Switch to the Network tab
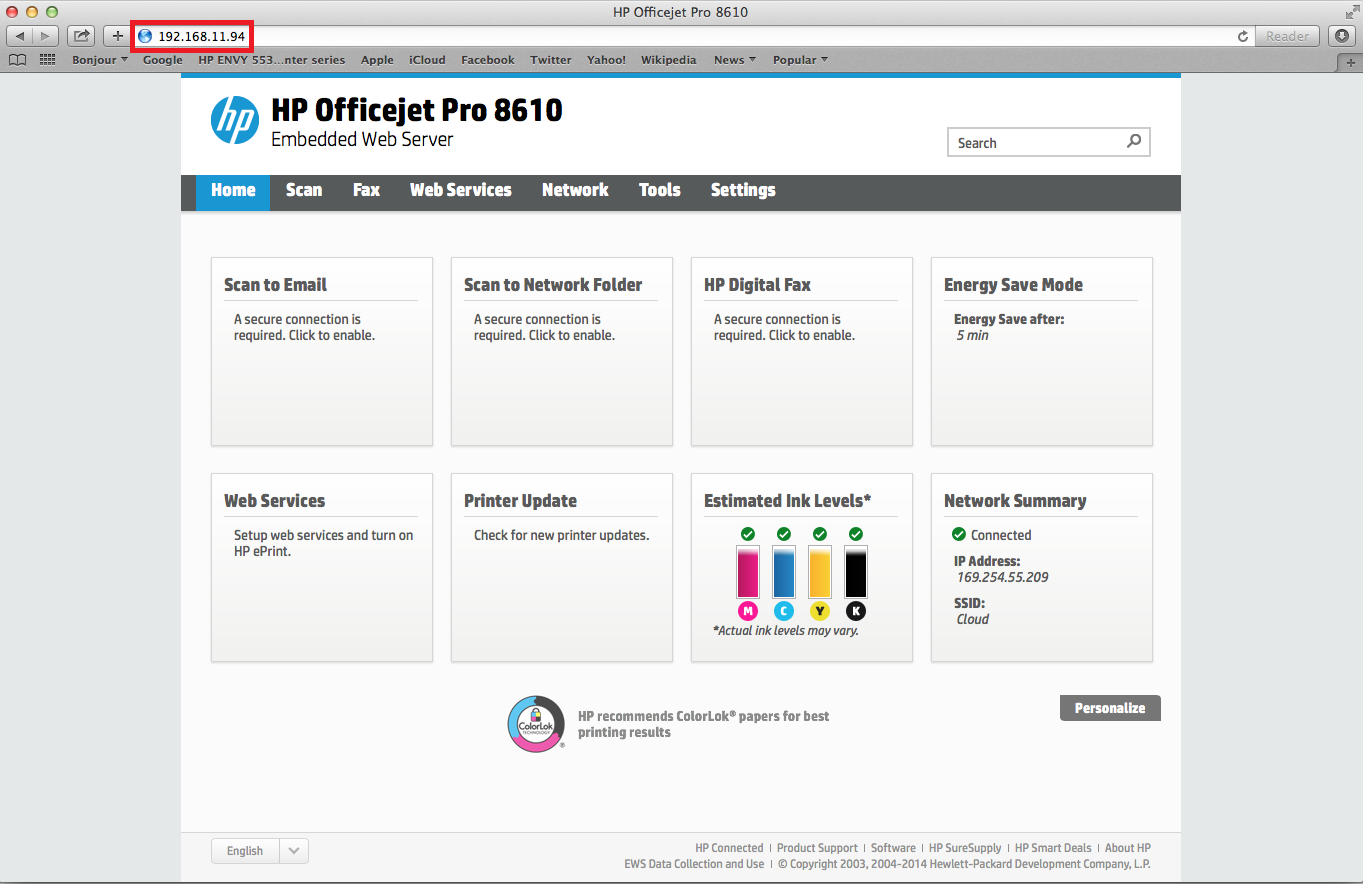This screenshot has height=884, width=1363. [x=575, y=190]
